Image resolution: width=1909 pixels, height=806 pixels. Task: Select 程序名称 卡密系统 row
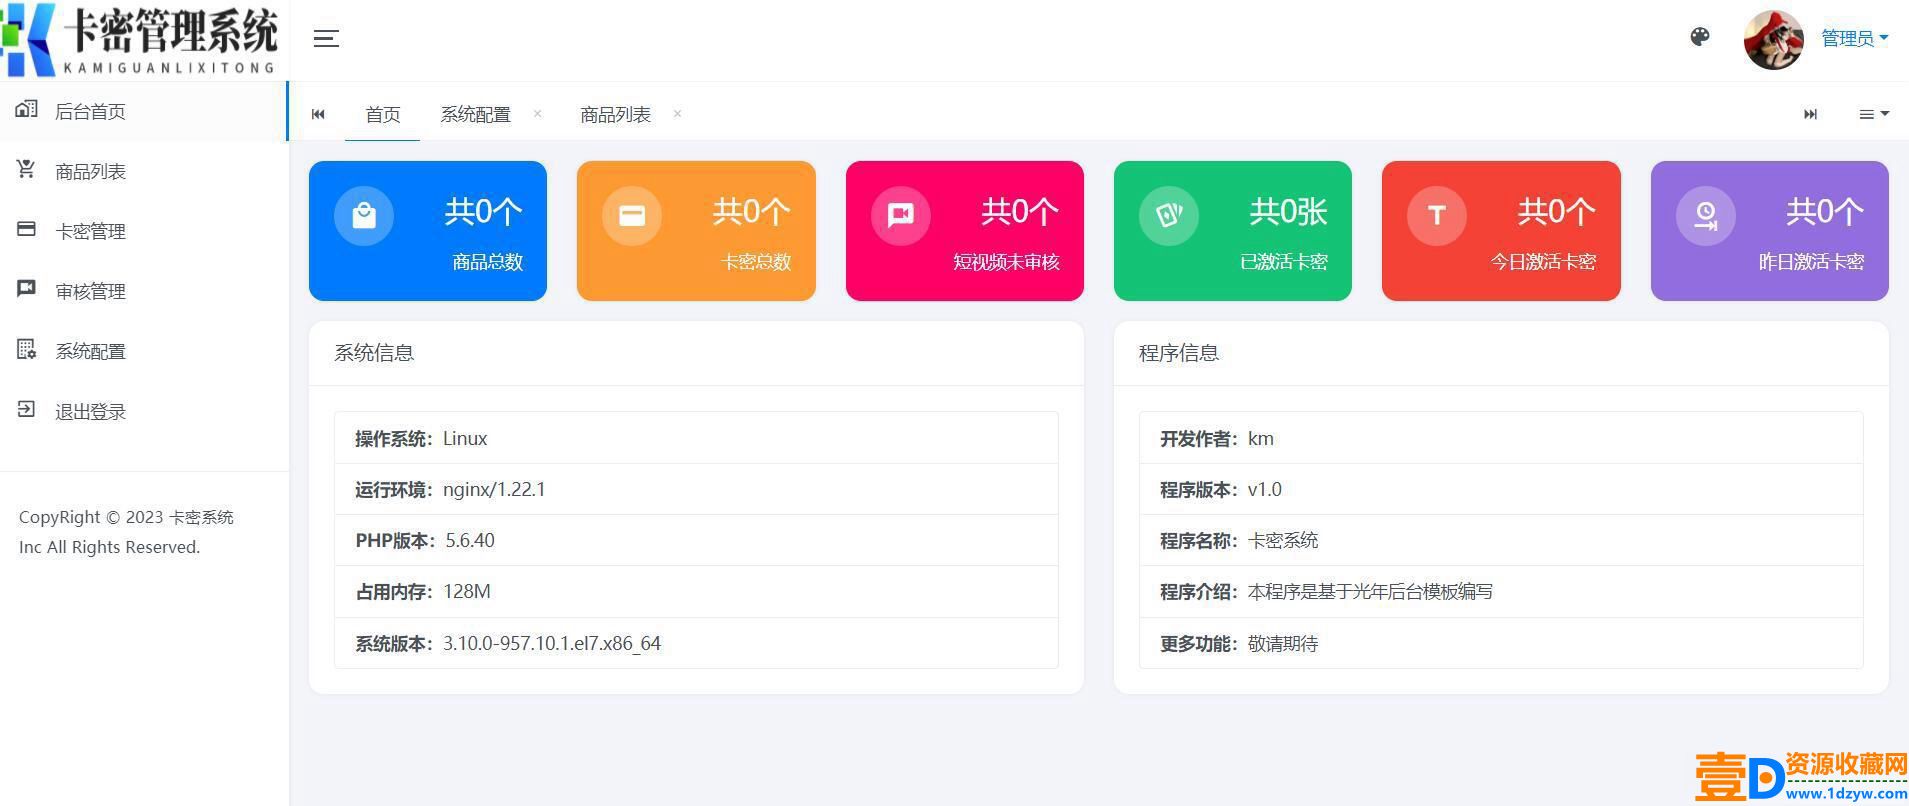[1501, 540]
